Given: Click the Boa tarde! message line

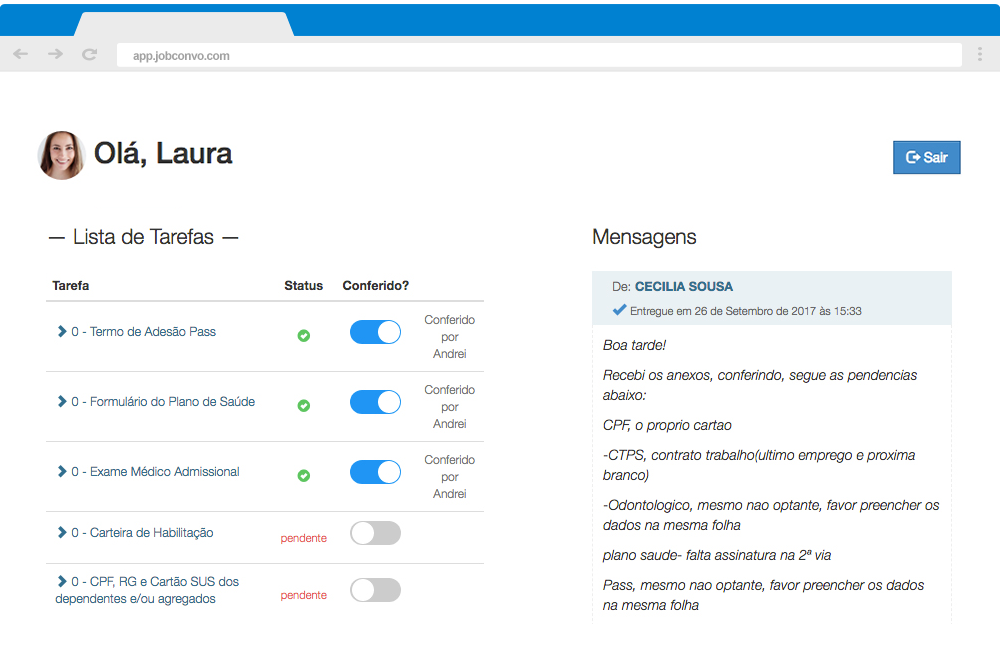Looking at the screenshot, I should tap(635, 345).
